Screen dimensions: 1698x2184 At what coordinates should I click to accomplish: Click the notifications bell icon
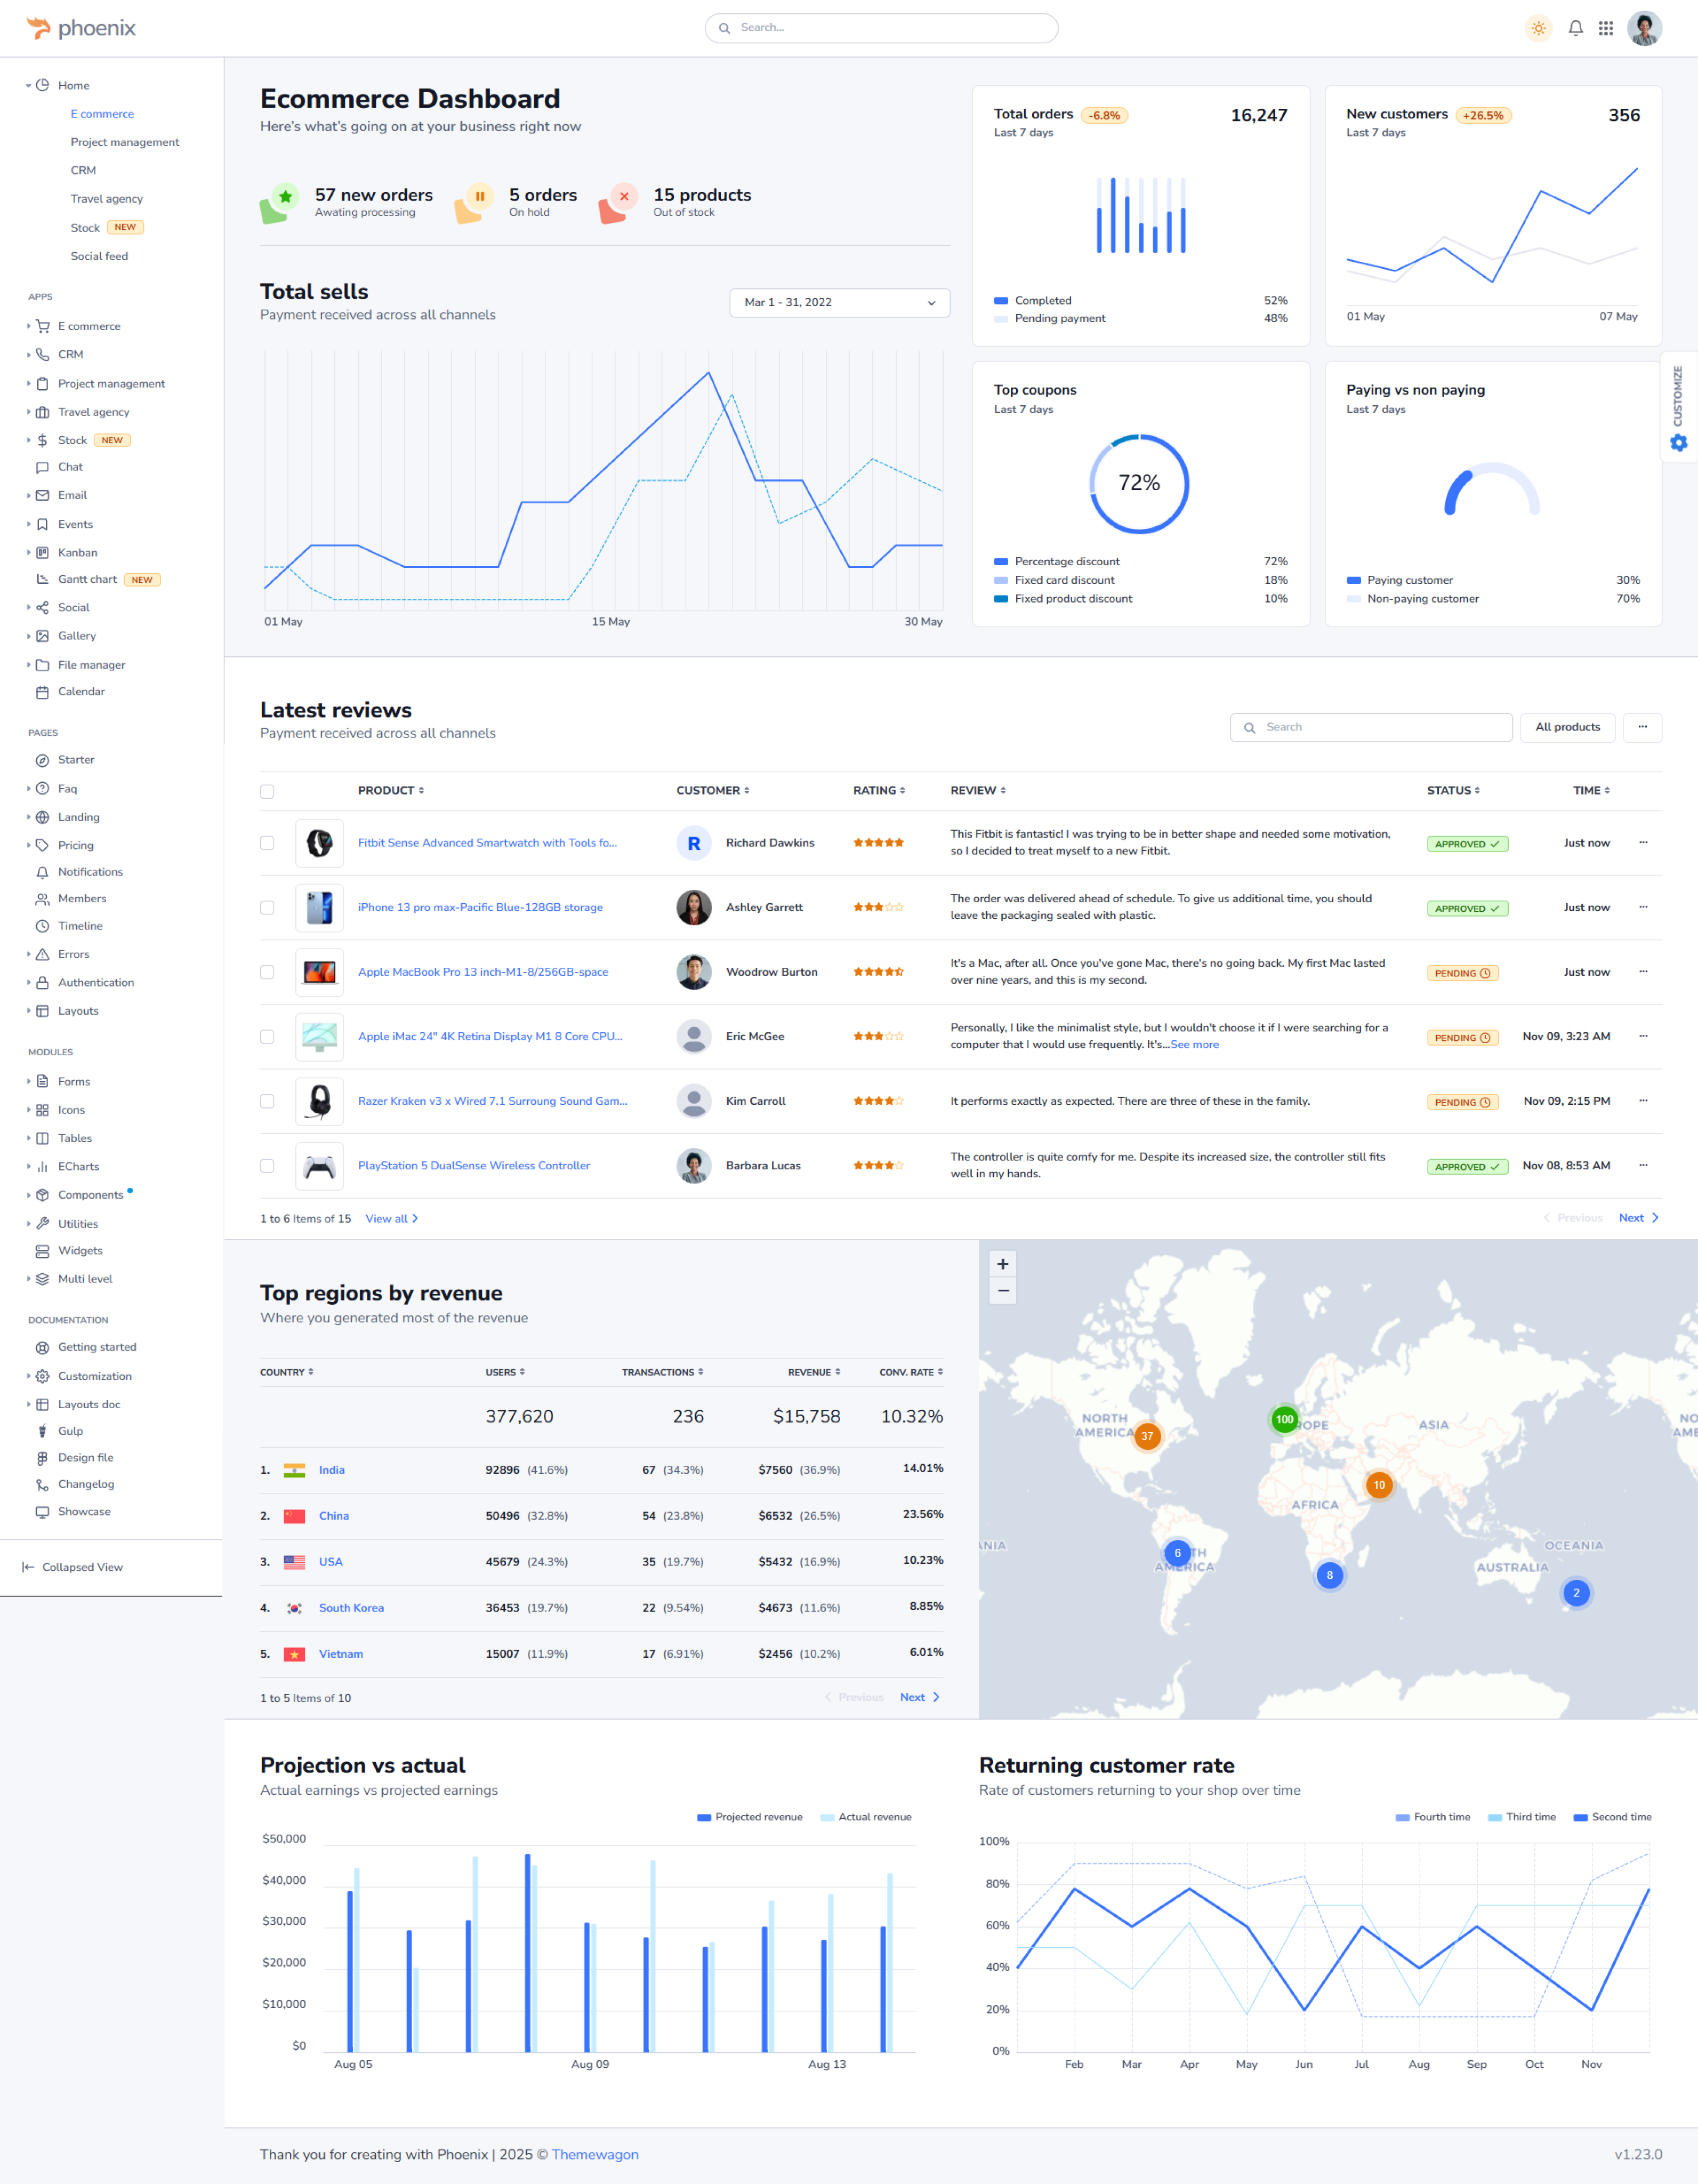point(1575,28)
